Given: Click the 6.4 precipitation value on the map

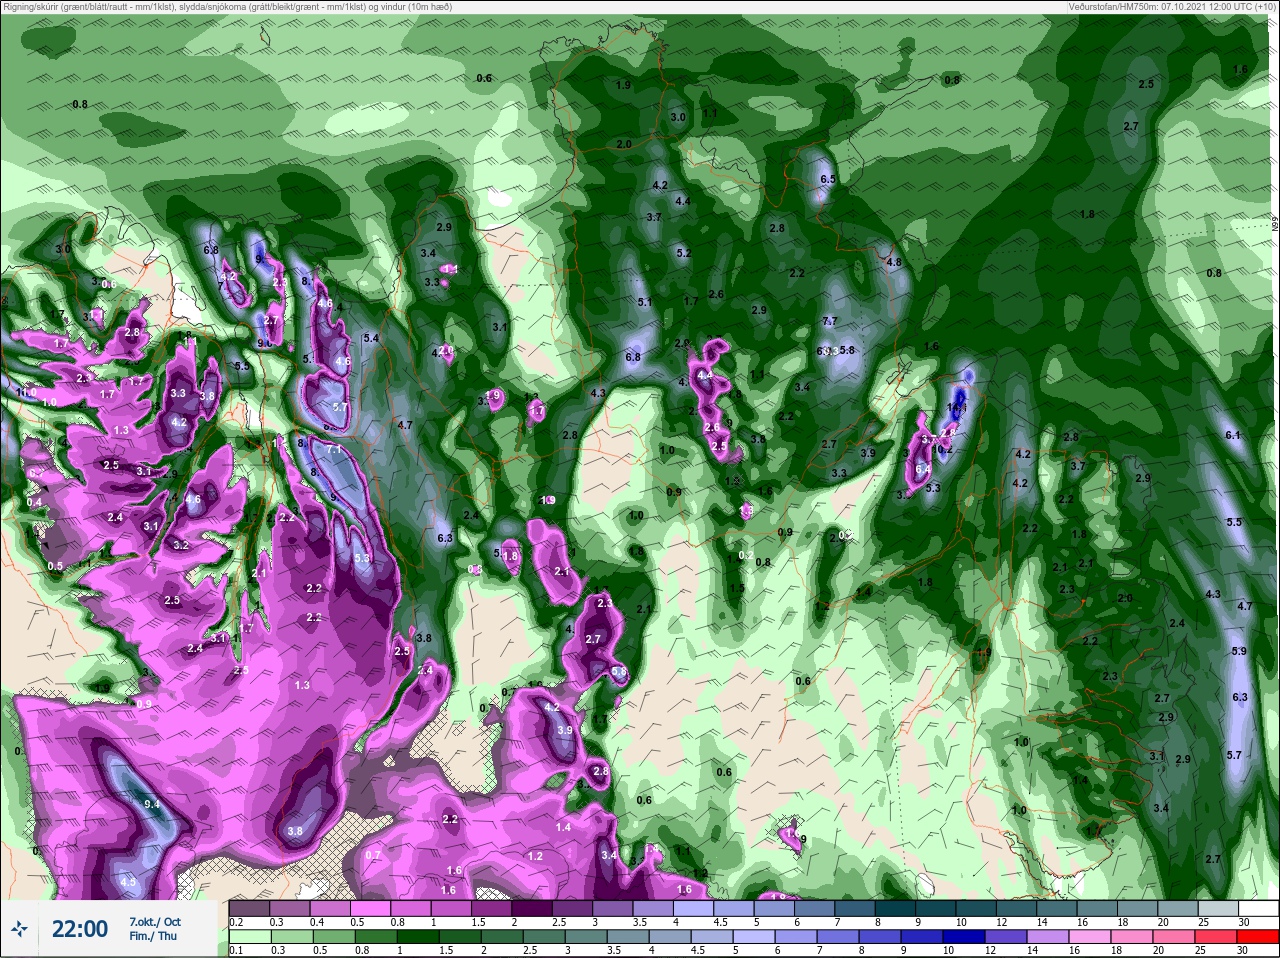Looking at the screenshot, I should 923,469.
